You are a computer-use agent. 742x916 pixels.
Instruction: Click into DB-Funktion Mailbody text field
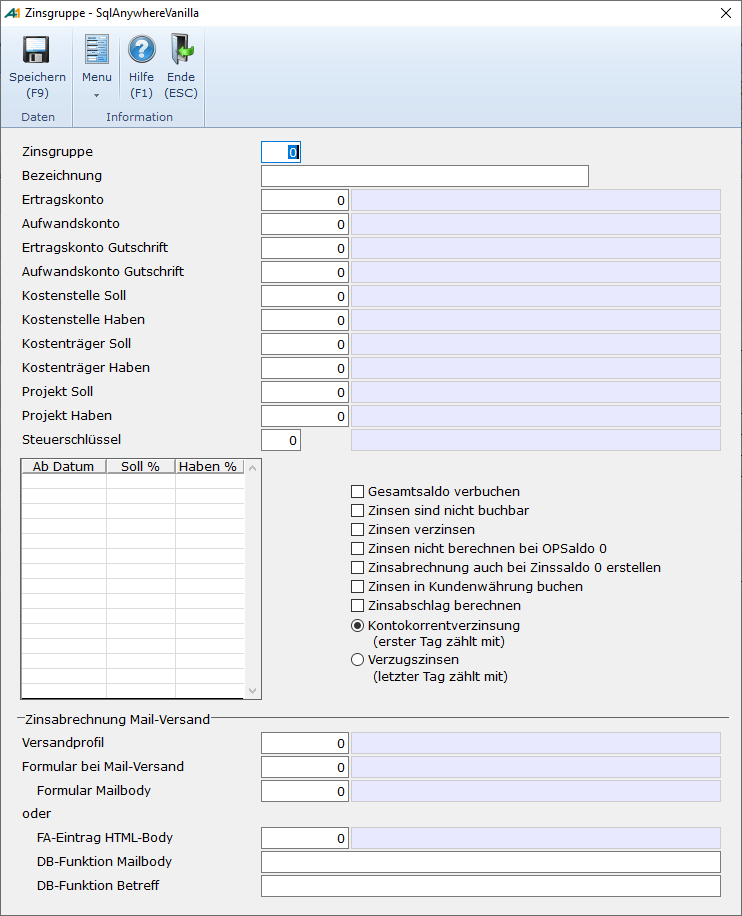click(x=491, y=862)
